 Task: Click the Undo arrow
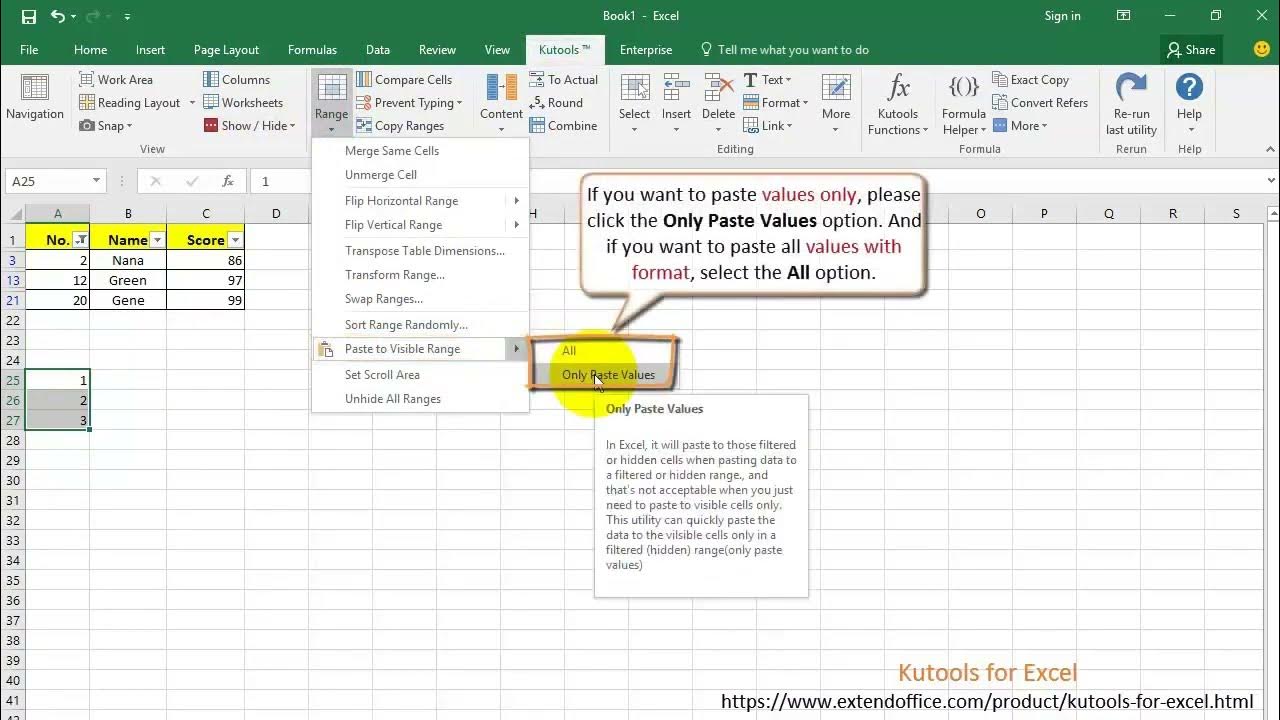coord(57,16)
